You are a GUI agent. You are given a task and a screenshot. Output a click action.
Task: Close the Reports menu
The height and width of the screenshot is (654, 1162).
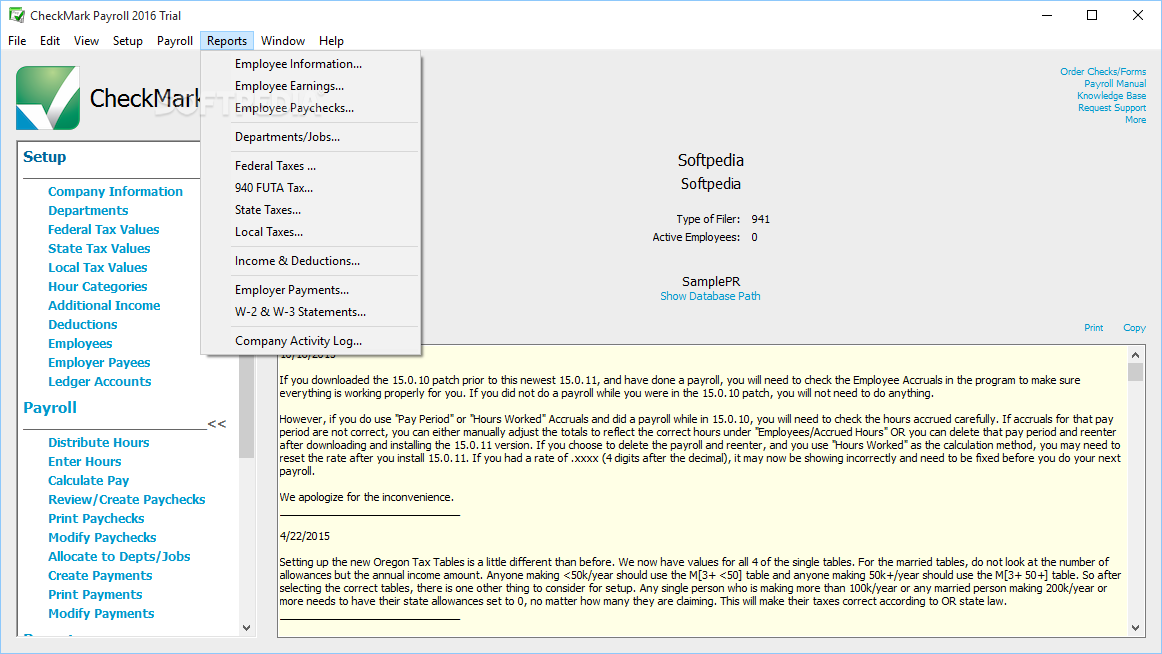[x=227, y=41]
